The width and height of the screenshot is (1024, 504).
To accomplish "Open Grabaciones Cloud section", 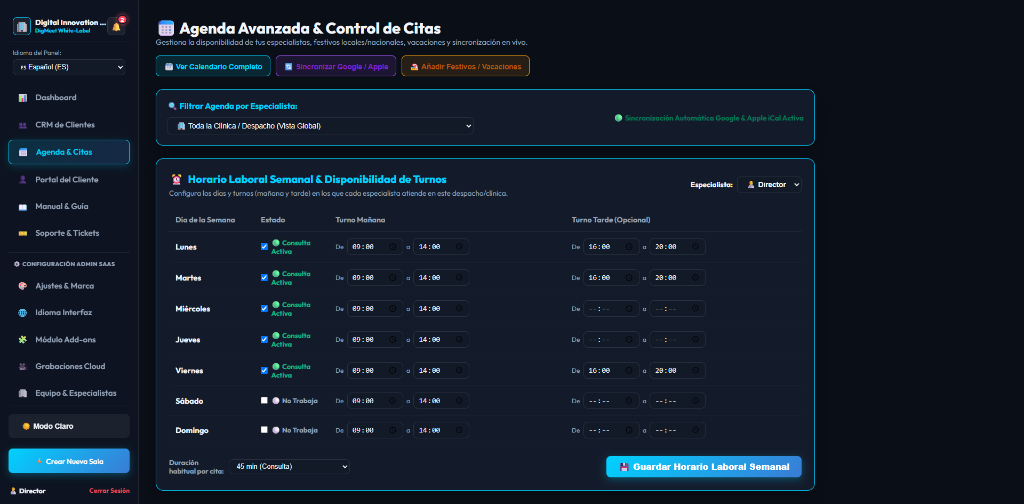I will 69,366.
